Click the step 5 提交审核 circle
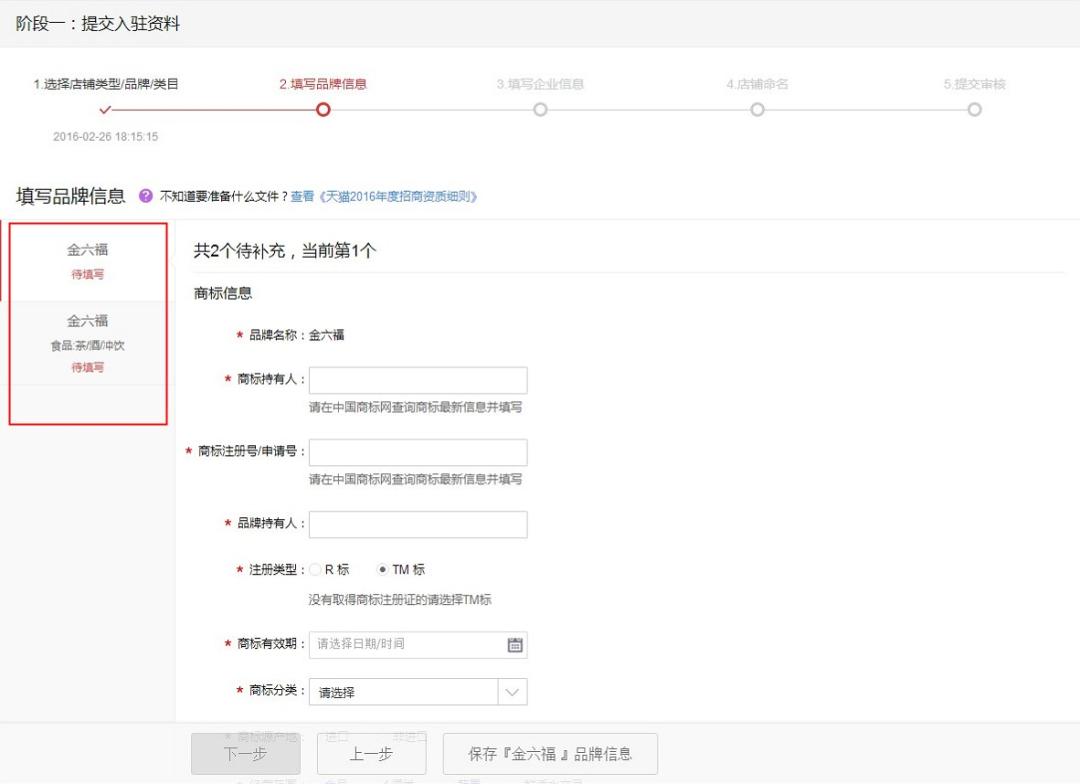Screen dimensions: 1080x784 tap(975, 110)
